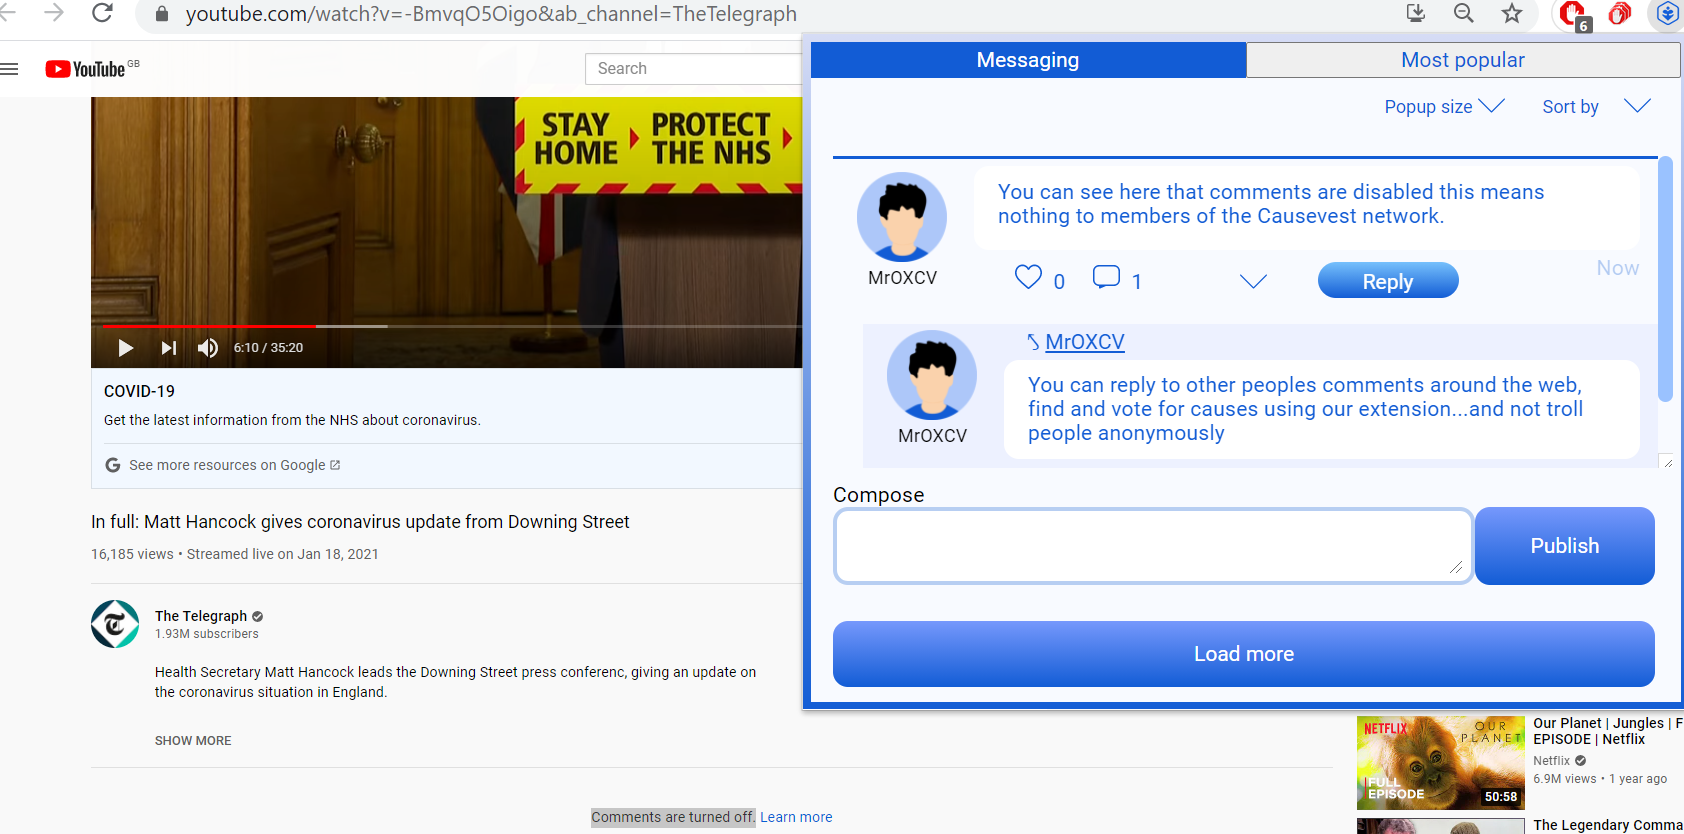The height and width of the screenshot is (834, 1684).
Task: Bookmark this page with the star icon
Action: tap(1512, 13)
